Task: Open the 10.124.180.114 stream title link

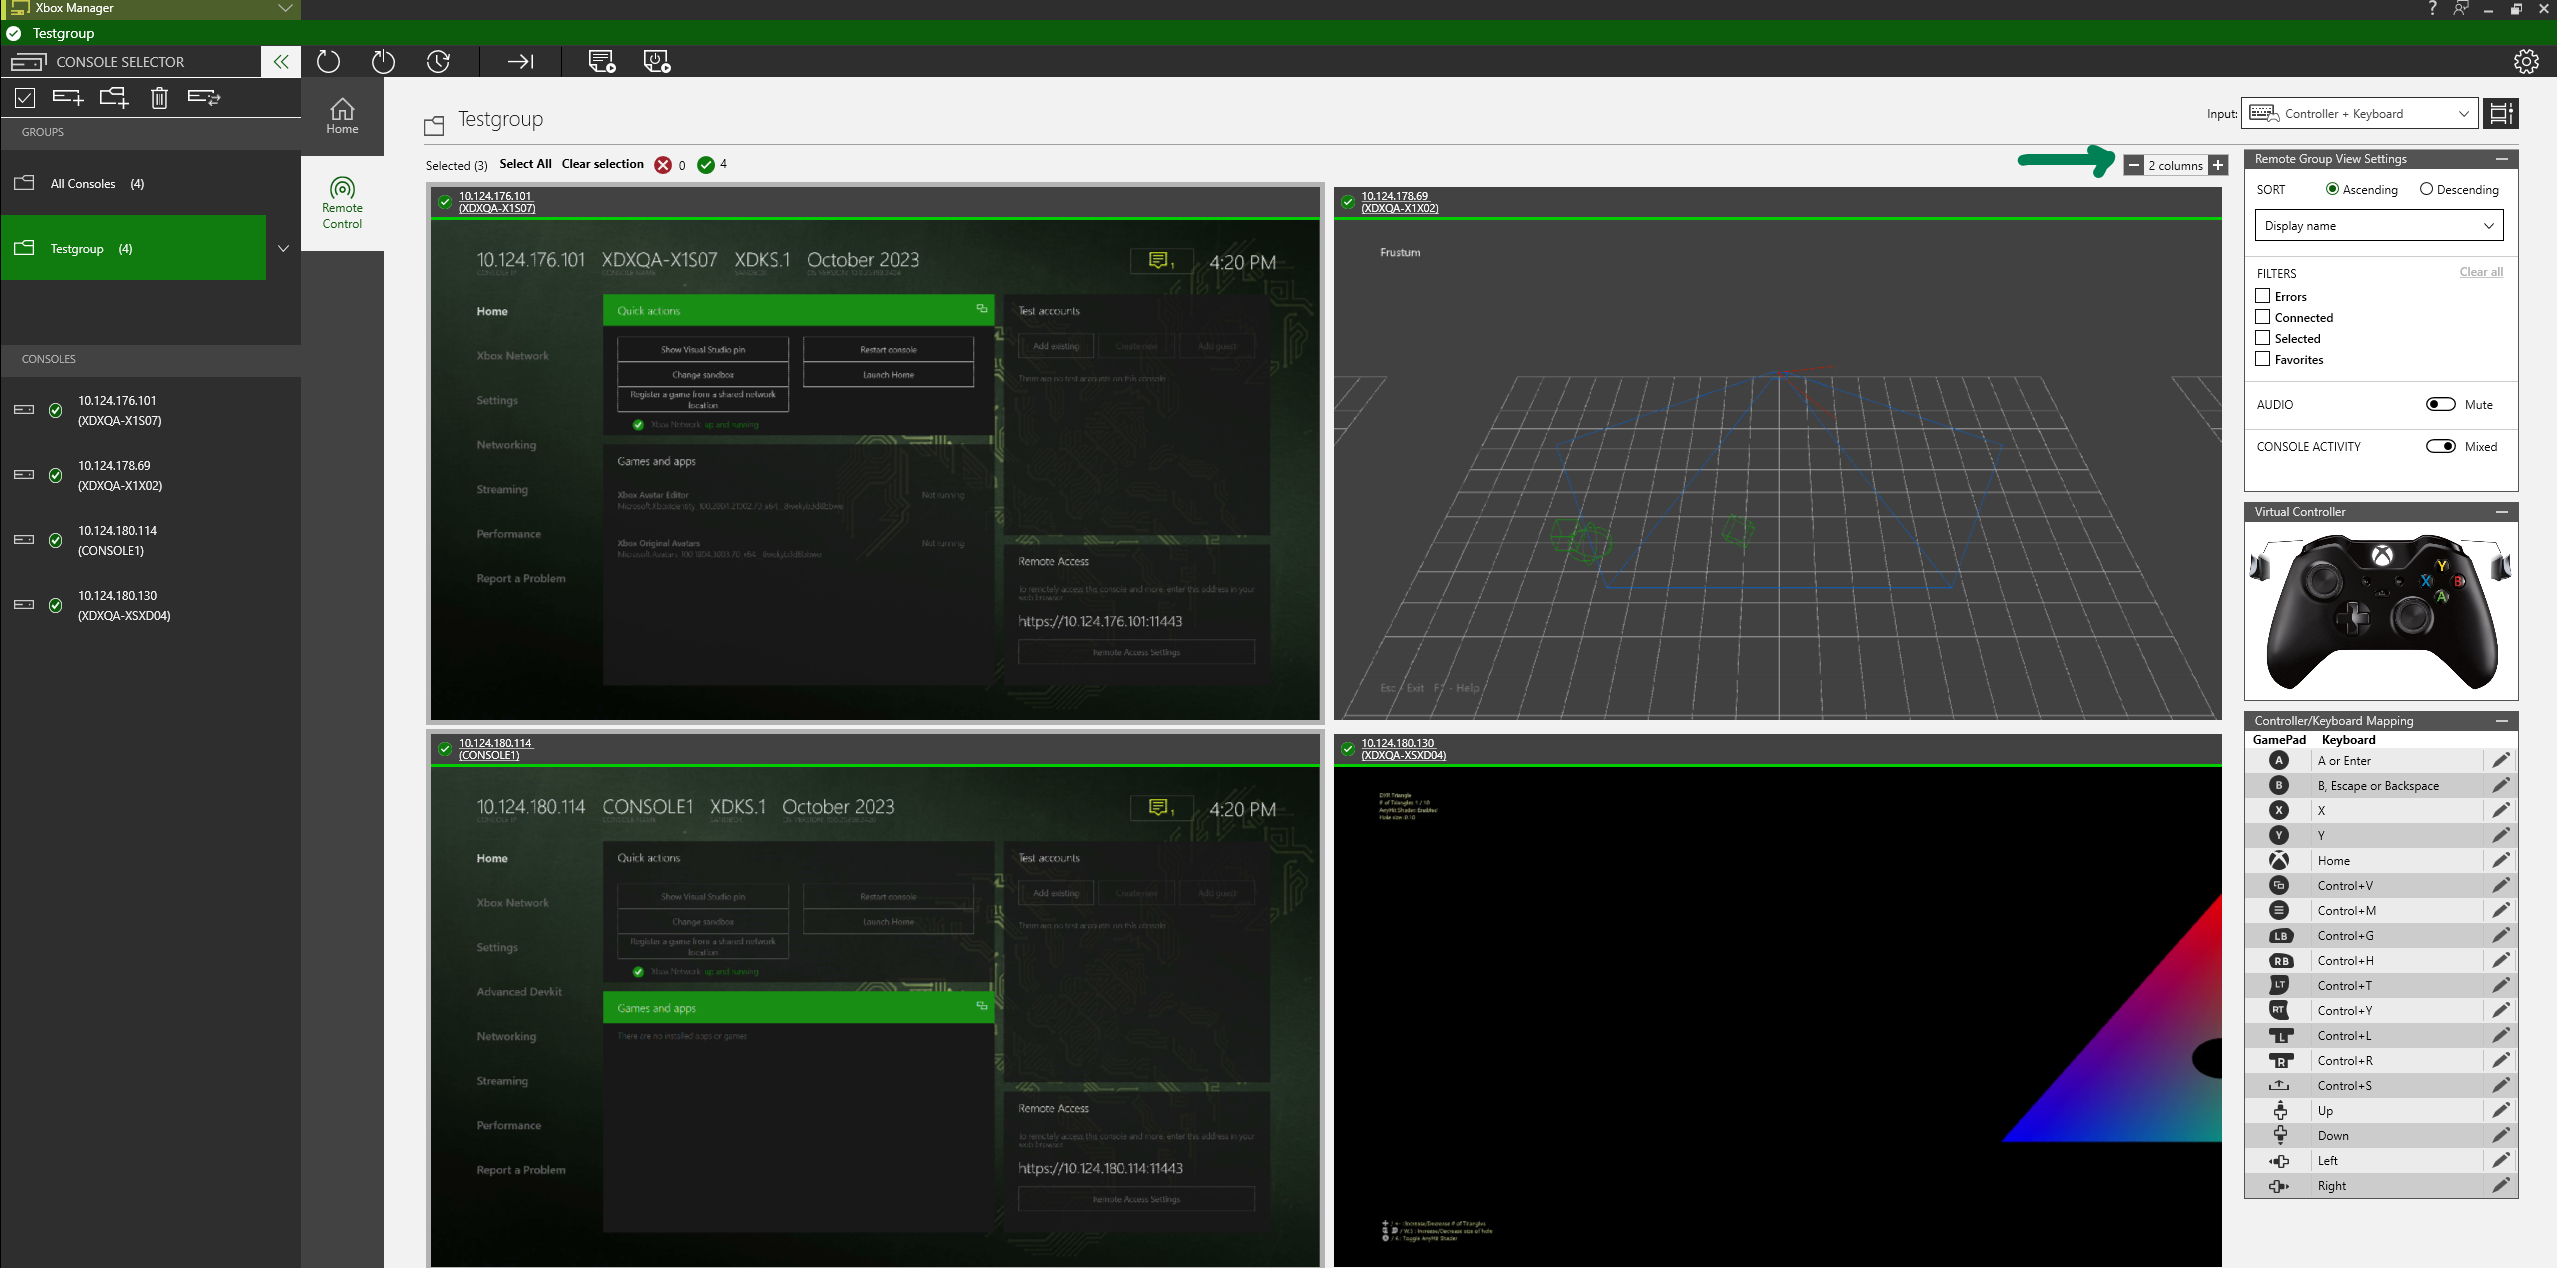Action: click(x=496, y=749)
